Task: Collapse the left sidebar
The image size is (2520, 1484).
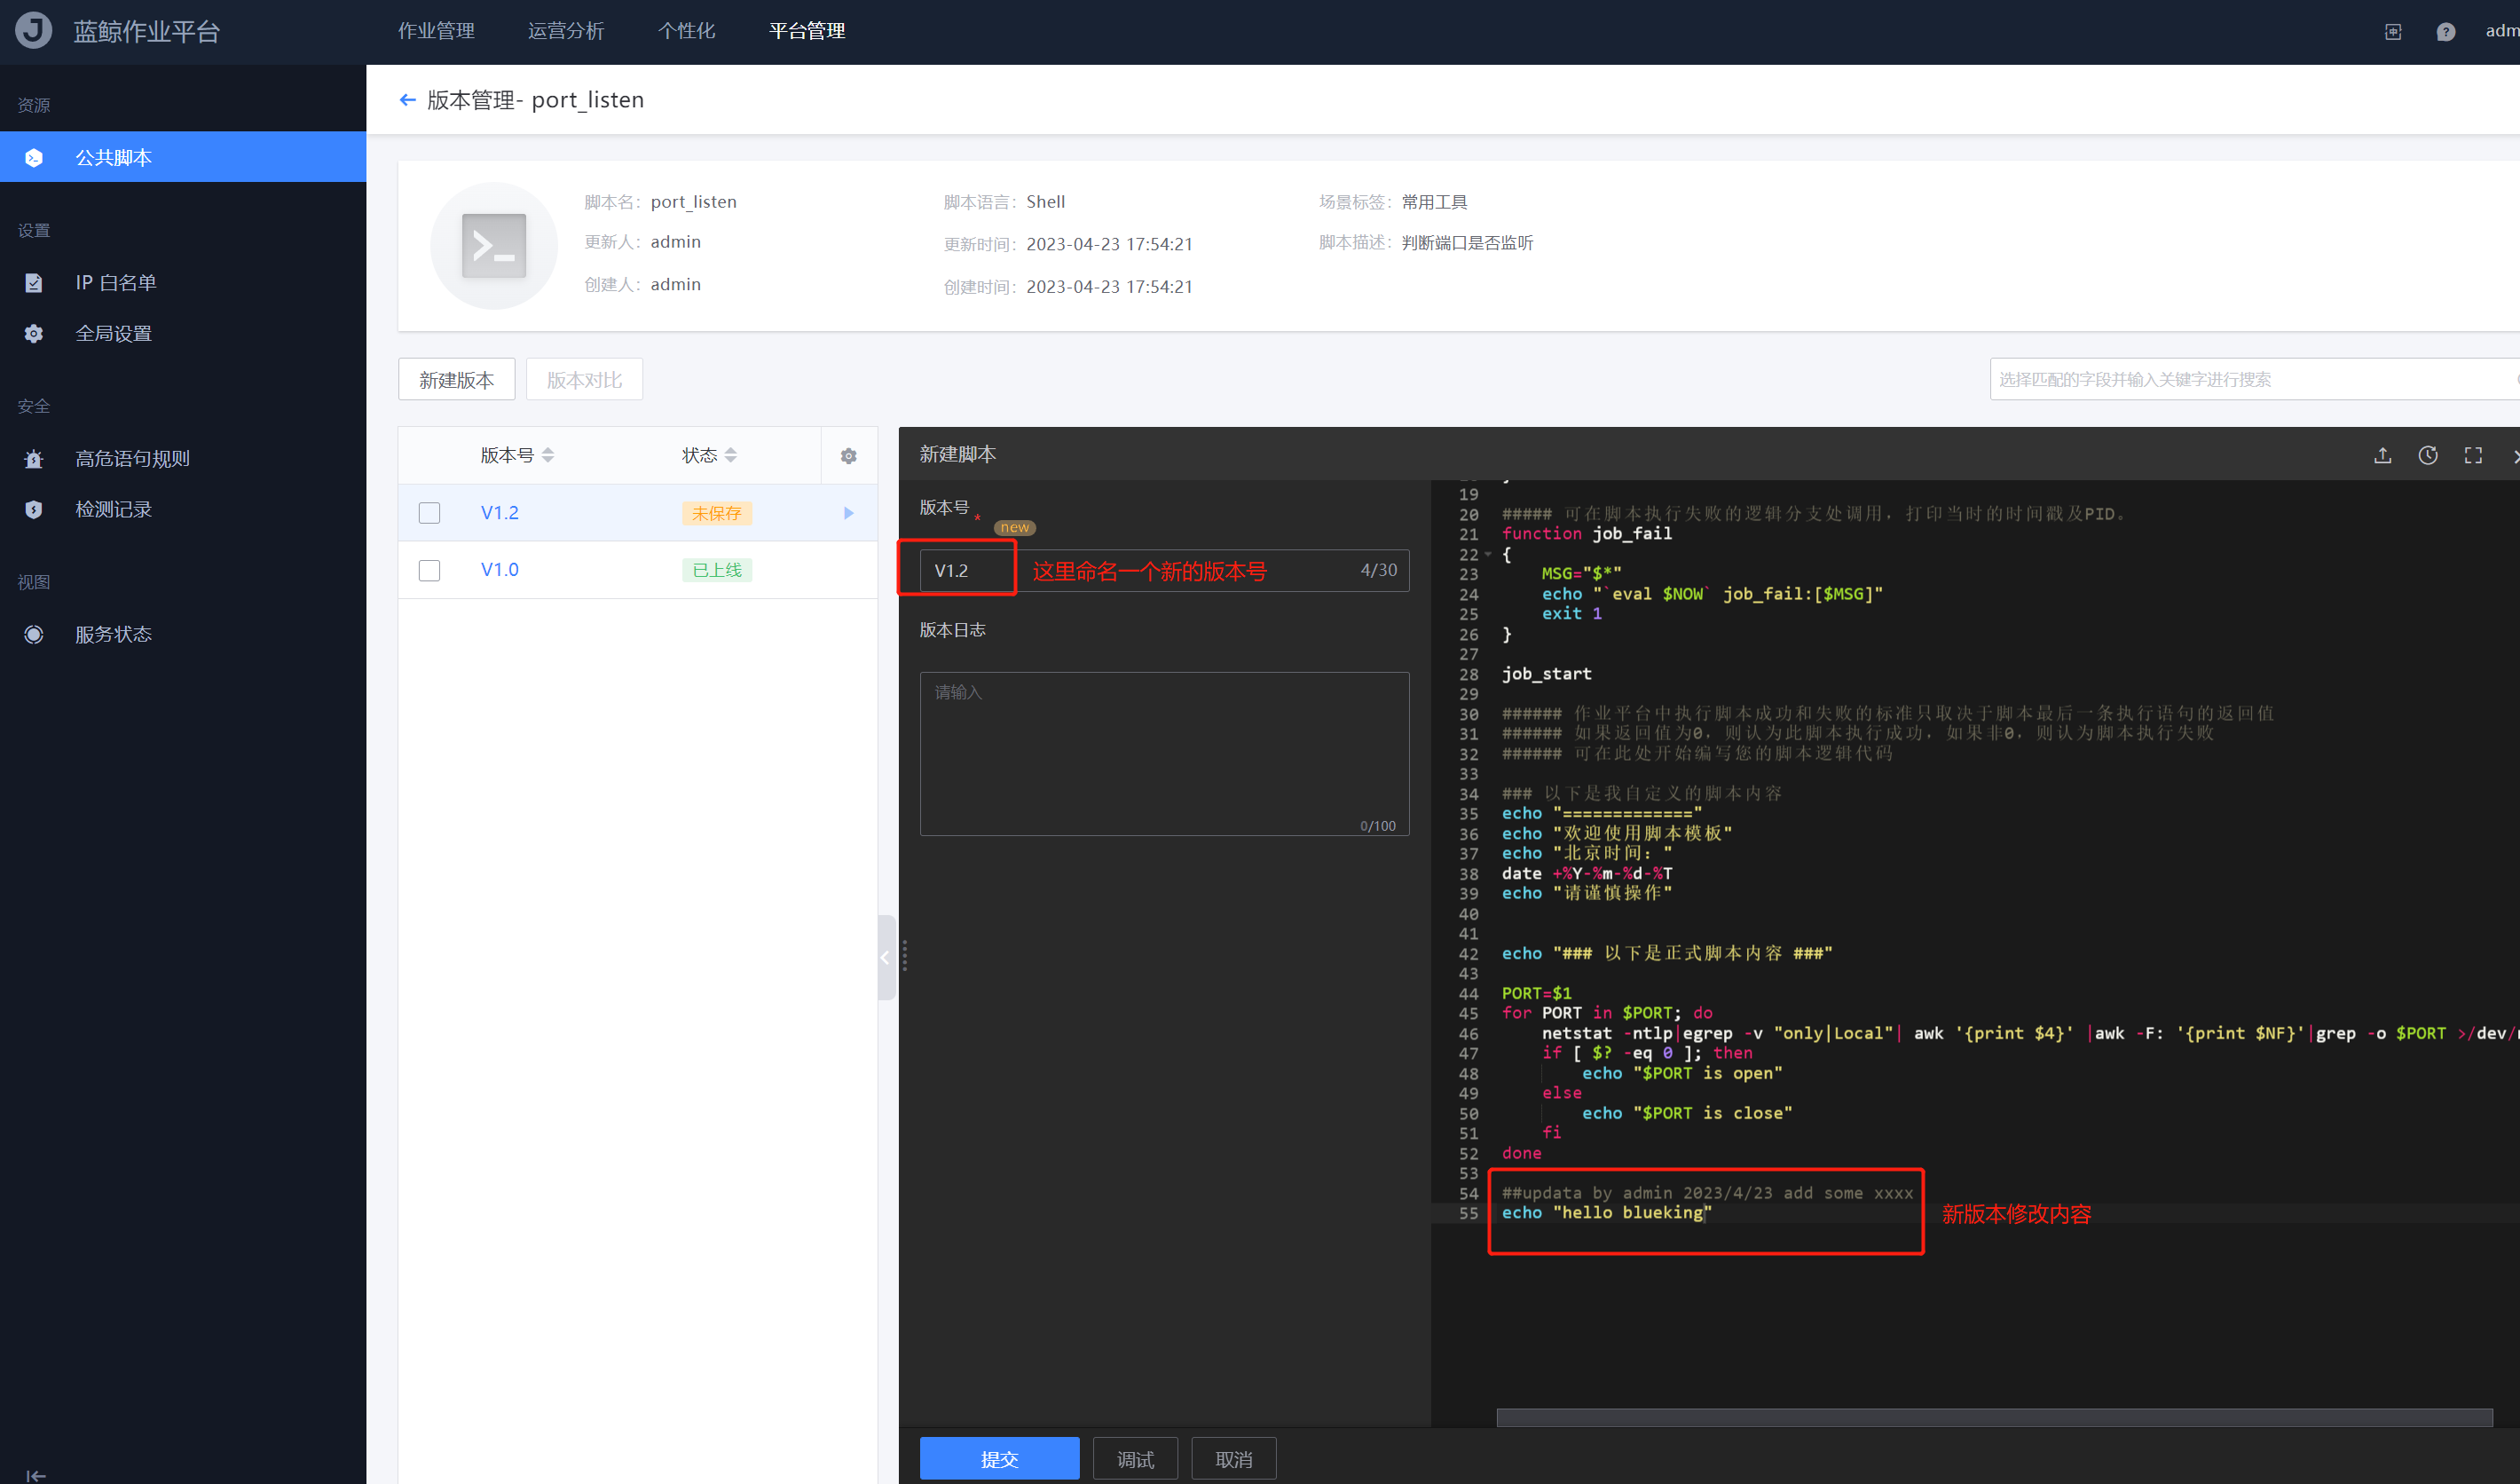Action: 36,1475
